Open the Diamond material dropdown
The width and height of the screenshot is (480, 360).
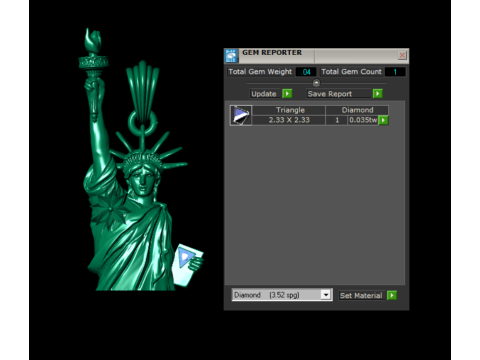(326, 295)
